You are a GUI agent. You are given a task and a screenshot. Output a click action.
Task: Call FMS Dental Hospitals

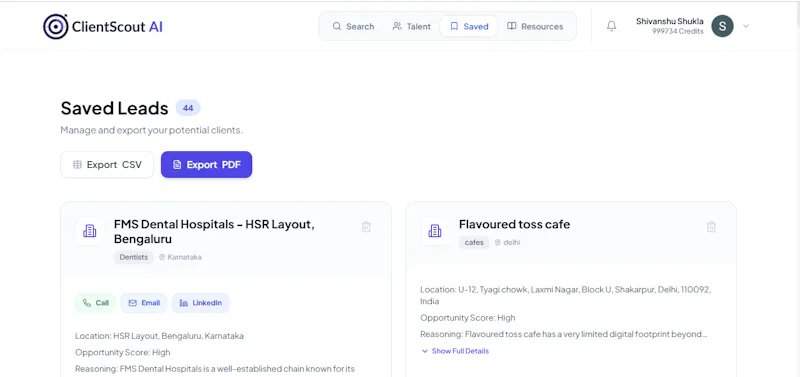pyautogui.click(x=95, y=303)
